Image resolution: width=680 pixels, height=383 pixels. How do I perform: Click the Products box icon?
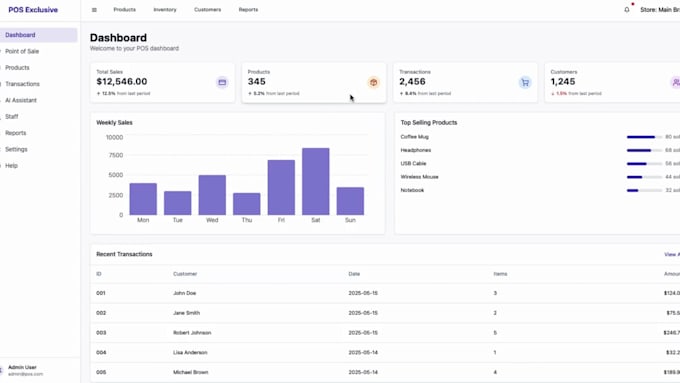[373, 82]
